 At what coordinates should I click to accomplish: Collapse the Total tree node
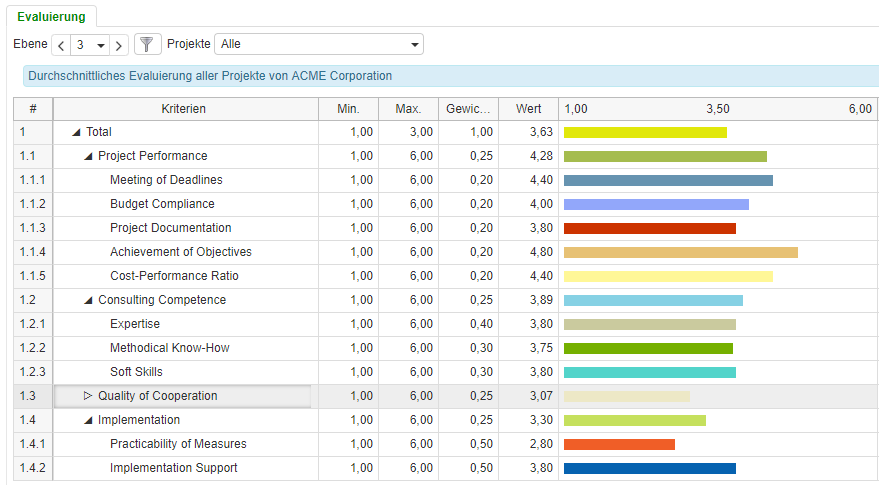tap(76, 132)
